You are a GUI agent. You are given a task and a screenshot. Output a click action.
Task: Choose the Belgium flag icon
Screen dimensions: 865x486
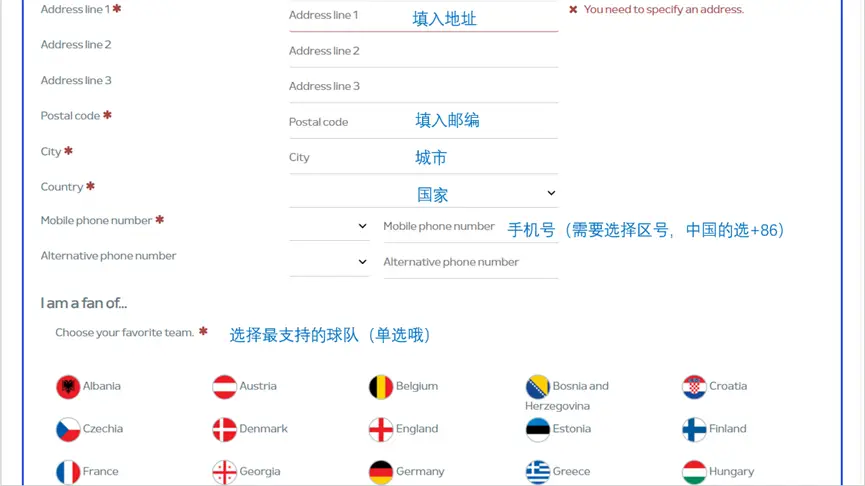(381, 387)
